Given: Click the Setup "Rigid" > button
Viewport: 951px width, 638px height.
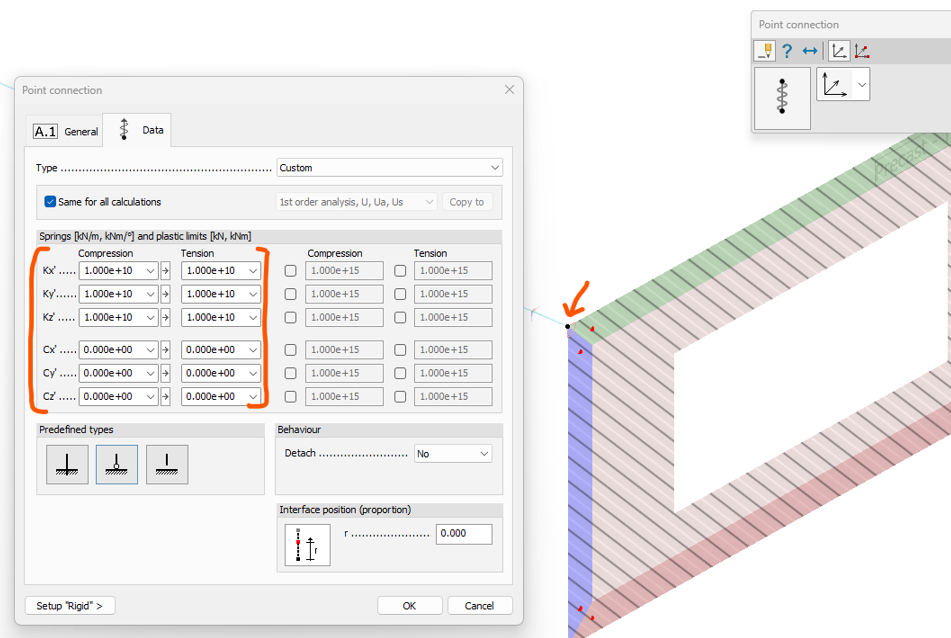Looking at the screenshot, I should (70, 606).
